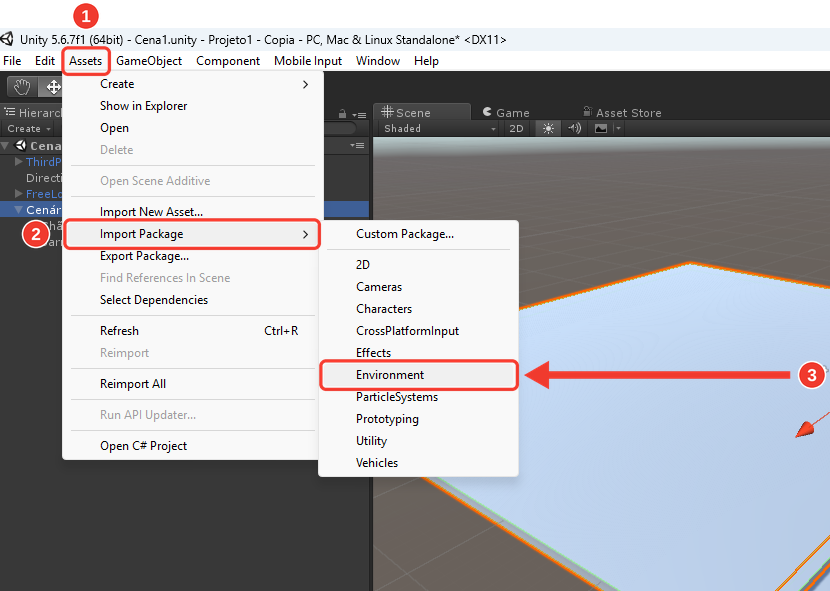This screenshot has height=591, width=830.
Task: Choose Open in Assets menu
Action: (x=193, y=128)
